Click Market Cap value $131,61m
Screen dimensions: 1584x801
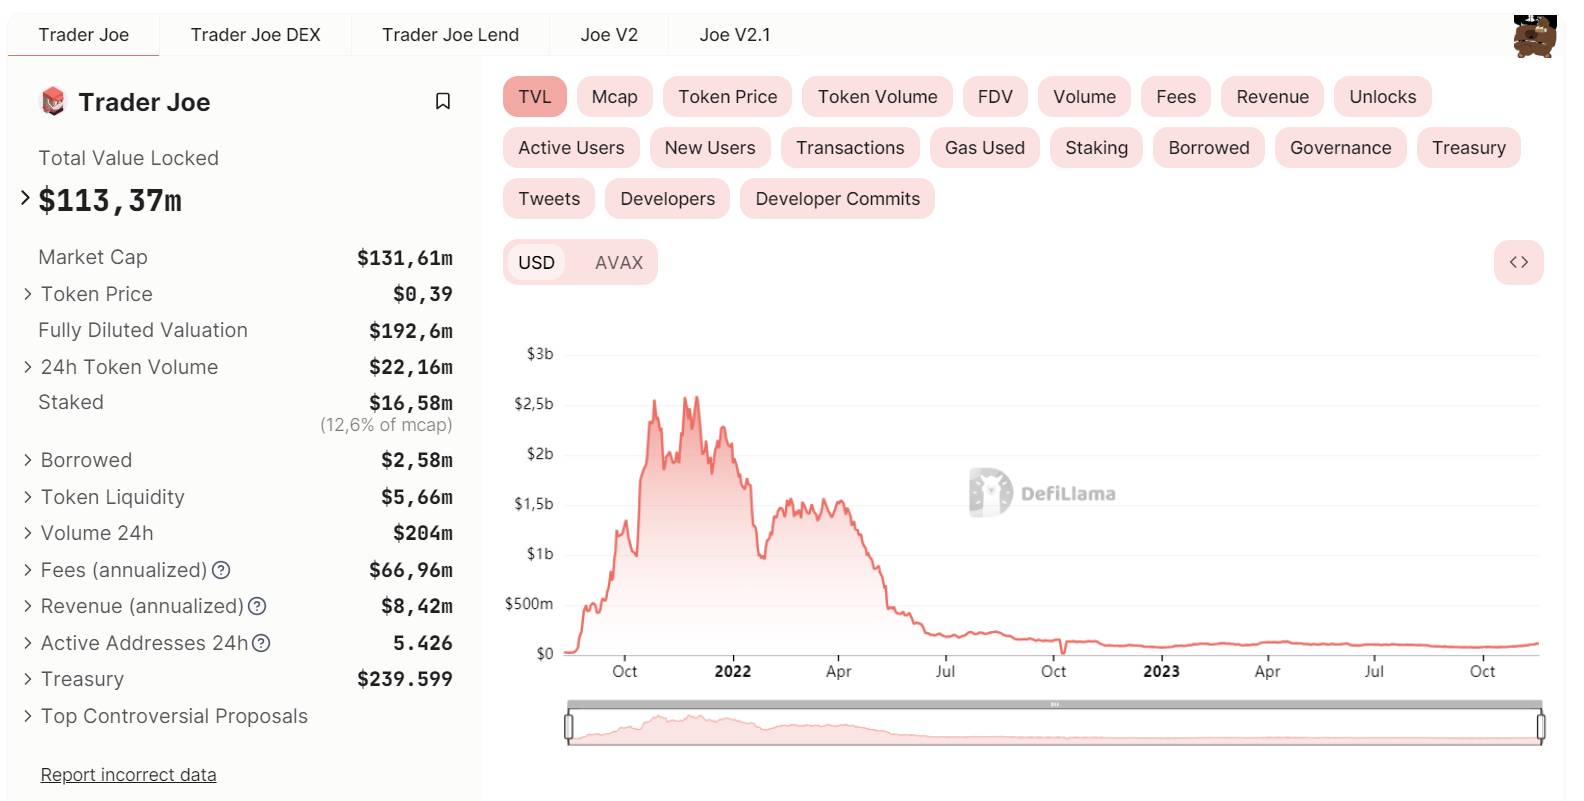click(x=405, y=258)
